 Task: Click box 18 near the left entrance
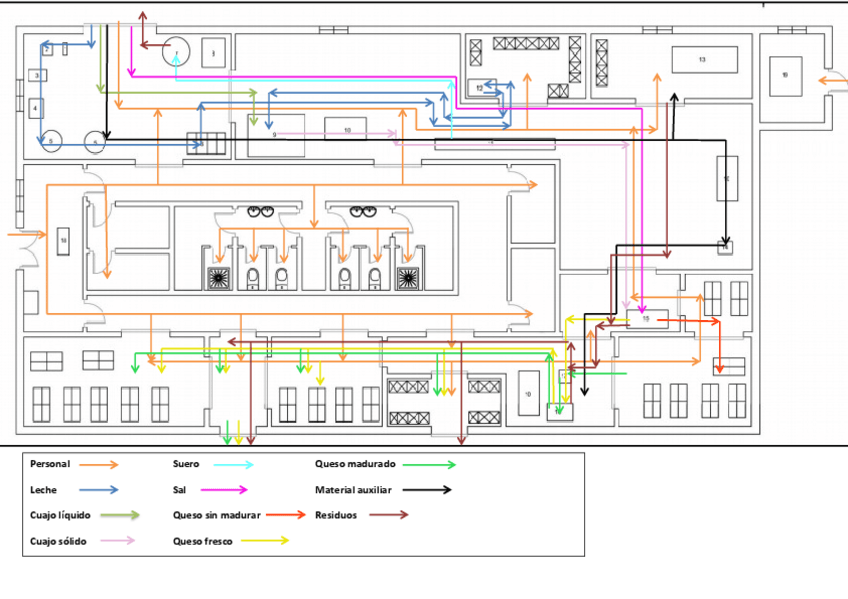(63, 240)
